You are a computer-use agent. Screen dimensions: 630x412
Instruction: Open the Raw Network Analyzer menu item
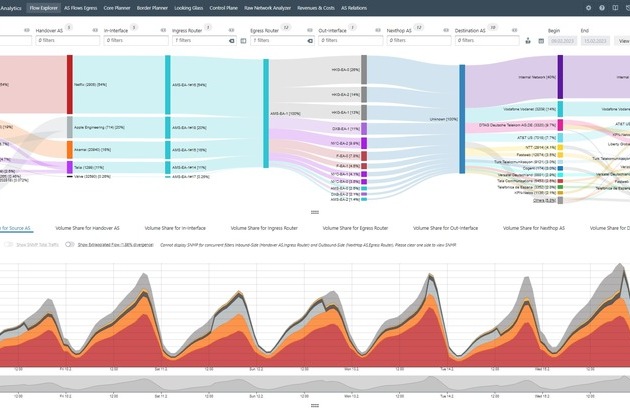(268, 8)
